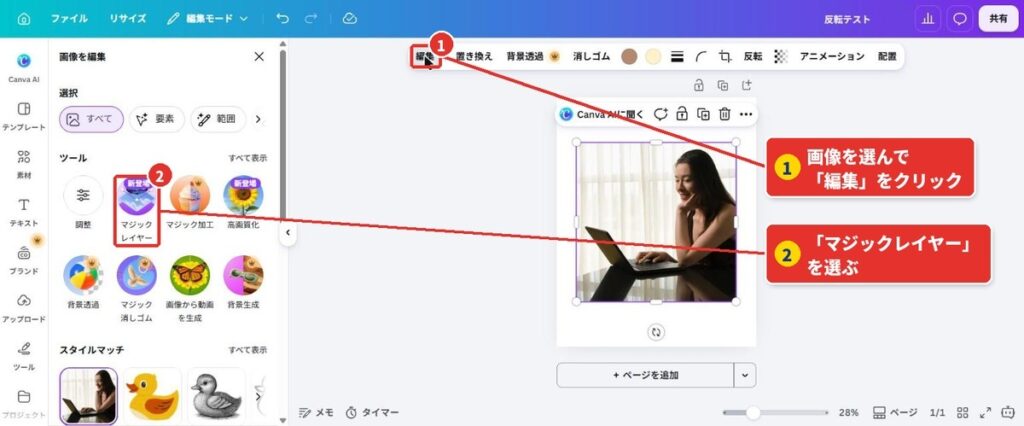The image size is (1024, 426).
Task: Open the アニメーション option
Action: point(832,56)
